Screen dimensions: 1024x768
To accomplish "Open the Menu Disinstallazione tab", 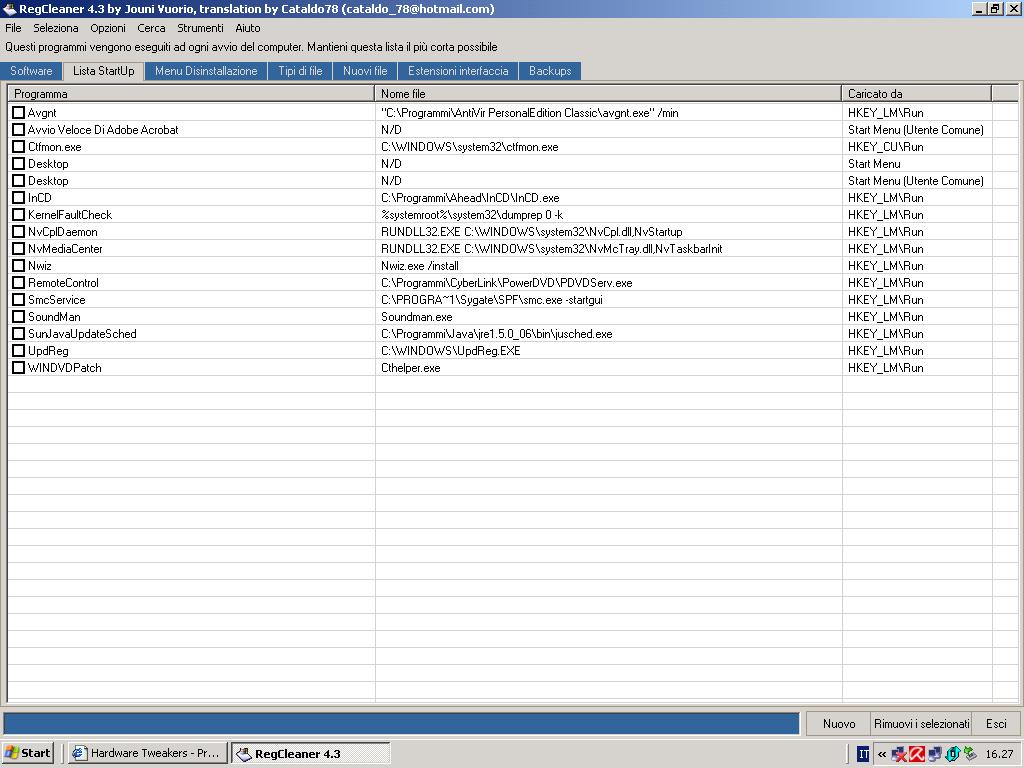I will [206, 71].
